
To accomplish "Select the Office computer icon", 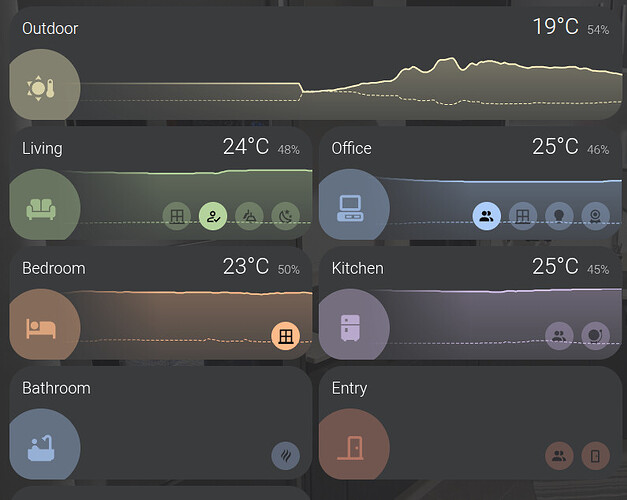I will [350, 208].
